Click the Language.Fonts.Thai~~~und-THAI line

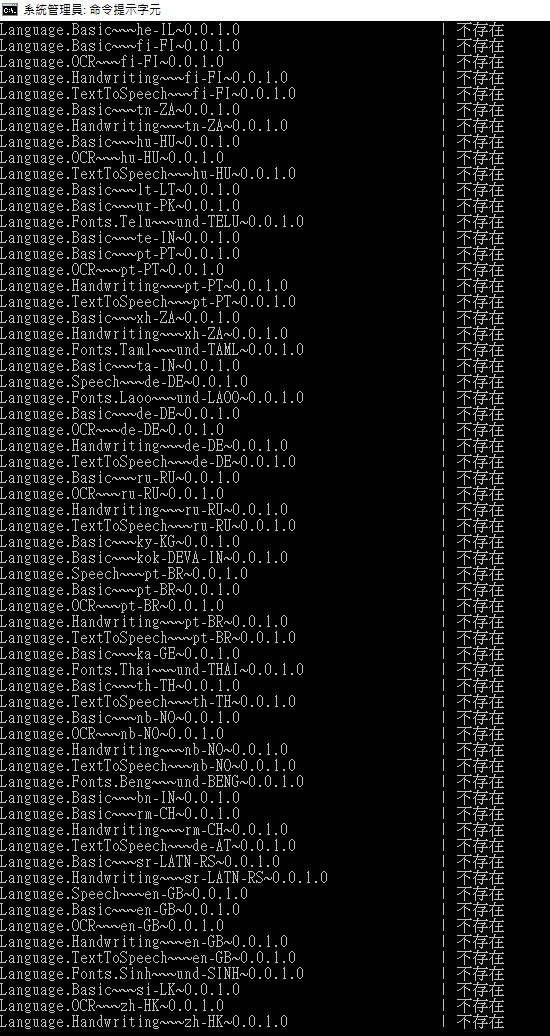pyautogui.click(x=152, y=670)
